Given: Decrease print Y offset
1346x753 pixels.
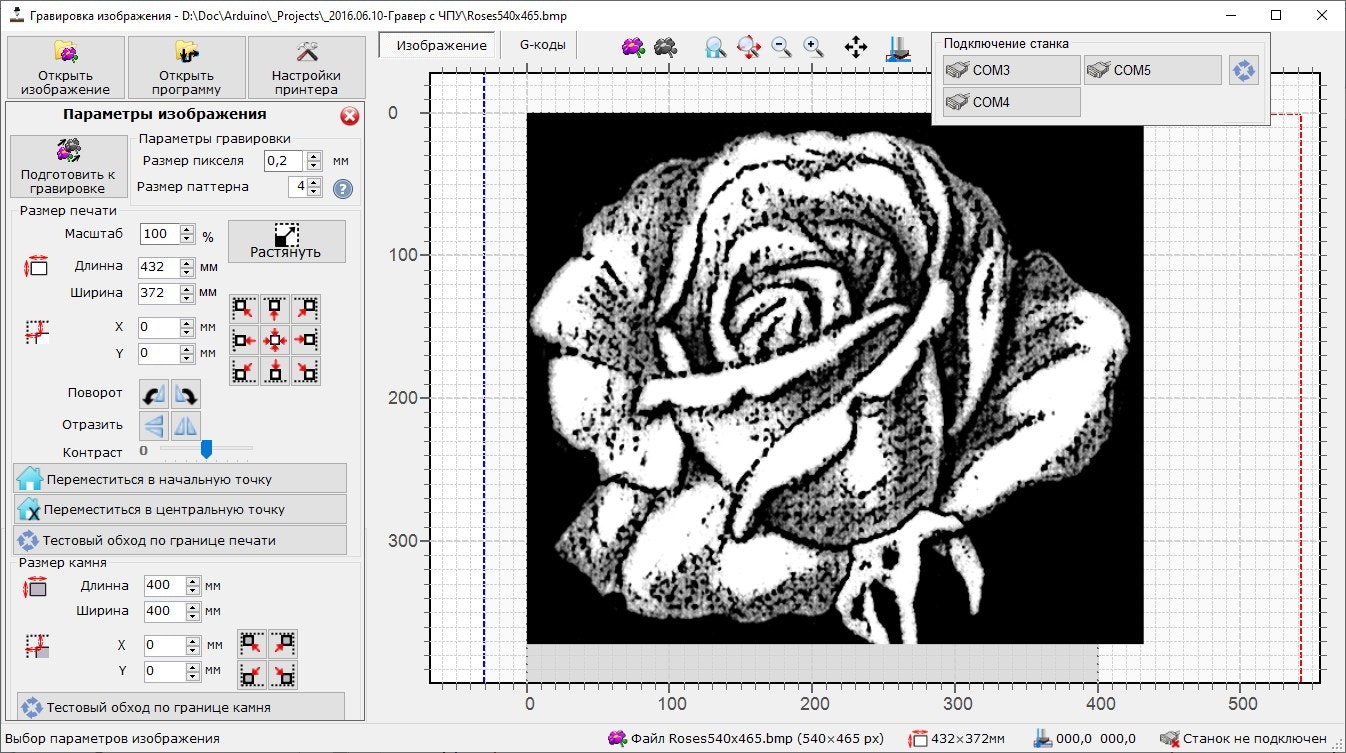Looking at the screenshot, I should point(187,358).
